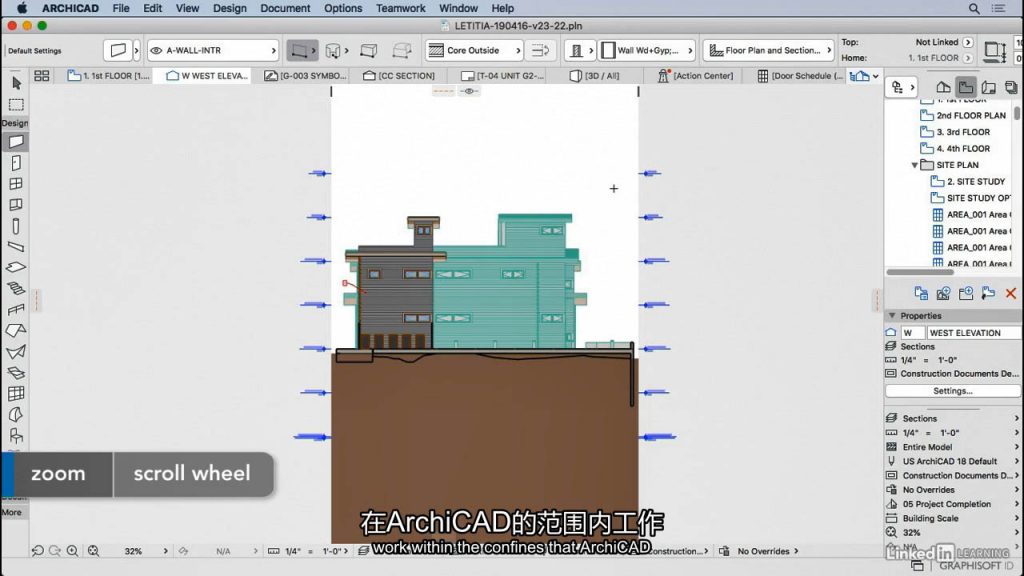Open the Core Outside reference line dropdown

474,50
